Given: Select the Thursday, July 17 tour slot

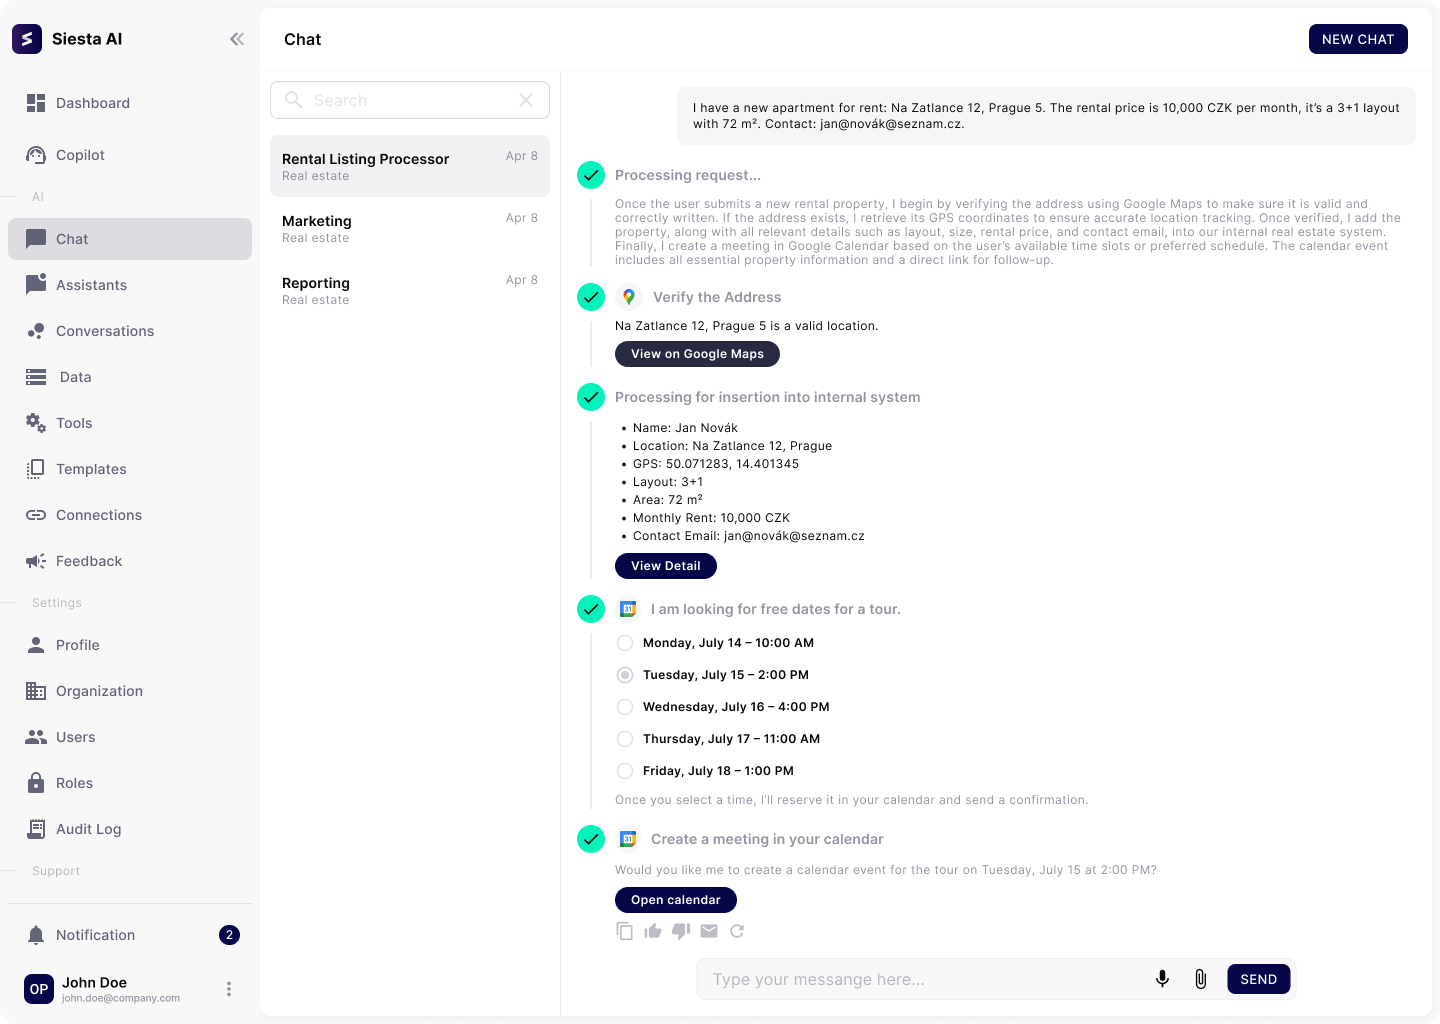Looking at the screenshot, I should 625,739.
